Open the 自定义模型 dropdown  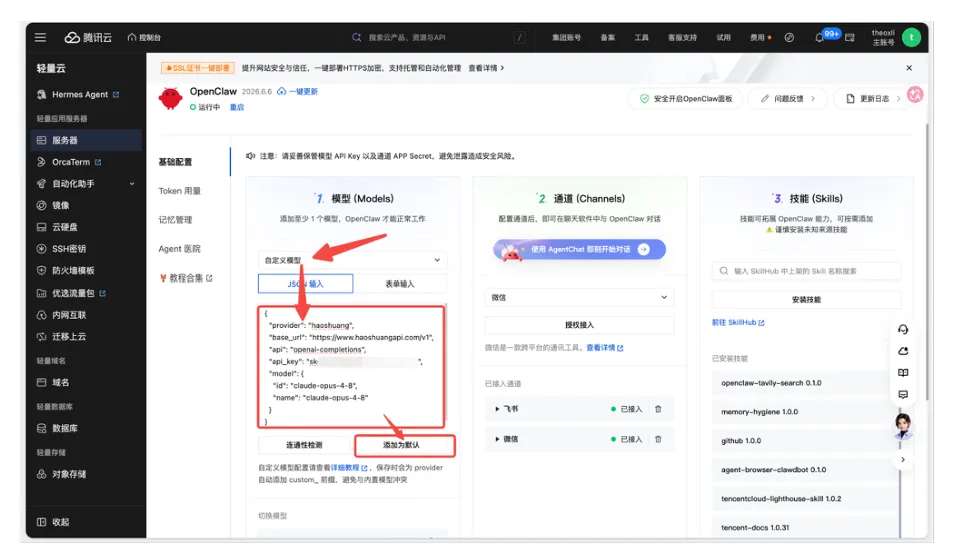[352, 260]
